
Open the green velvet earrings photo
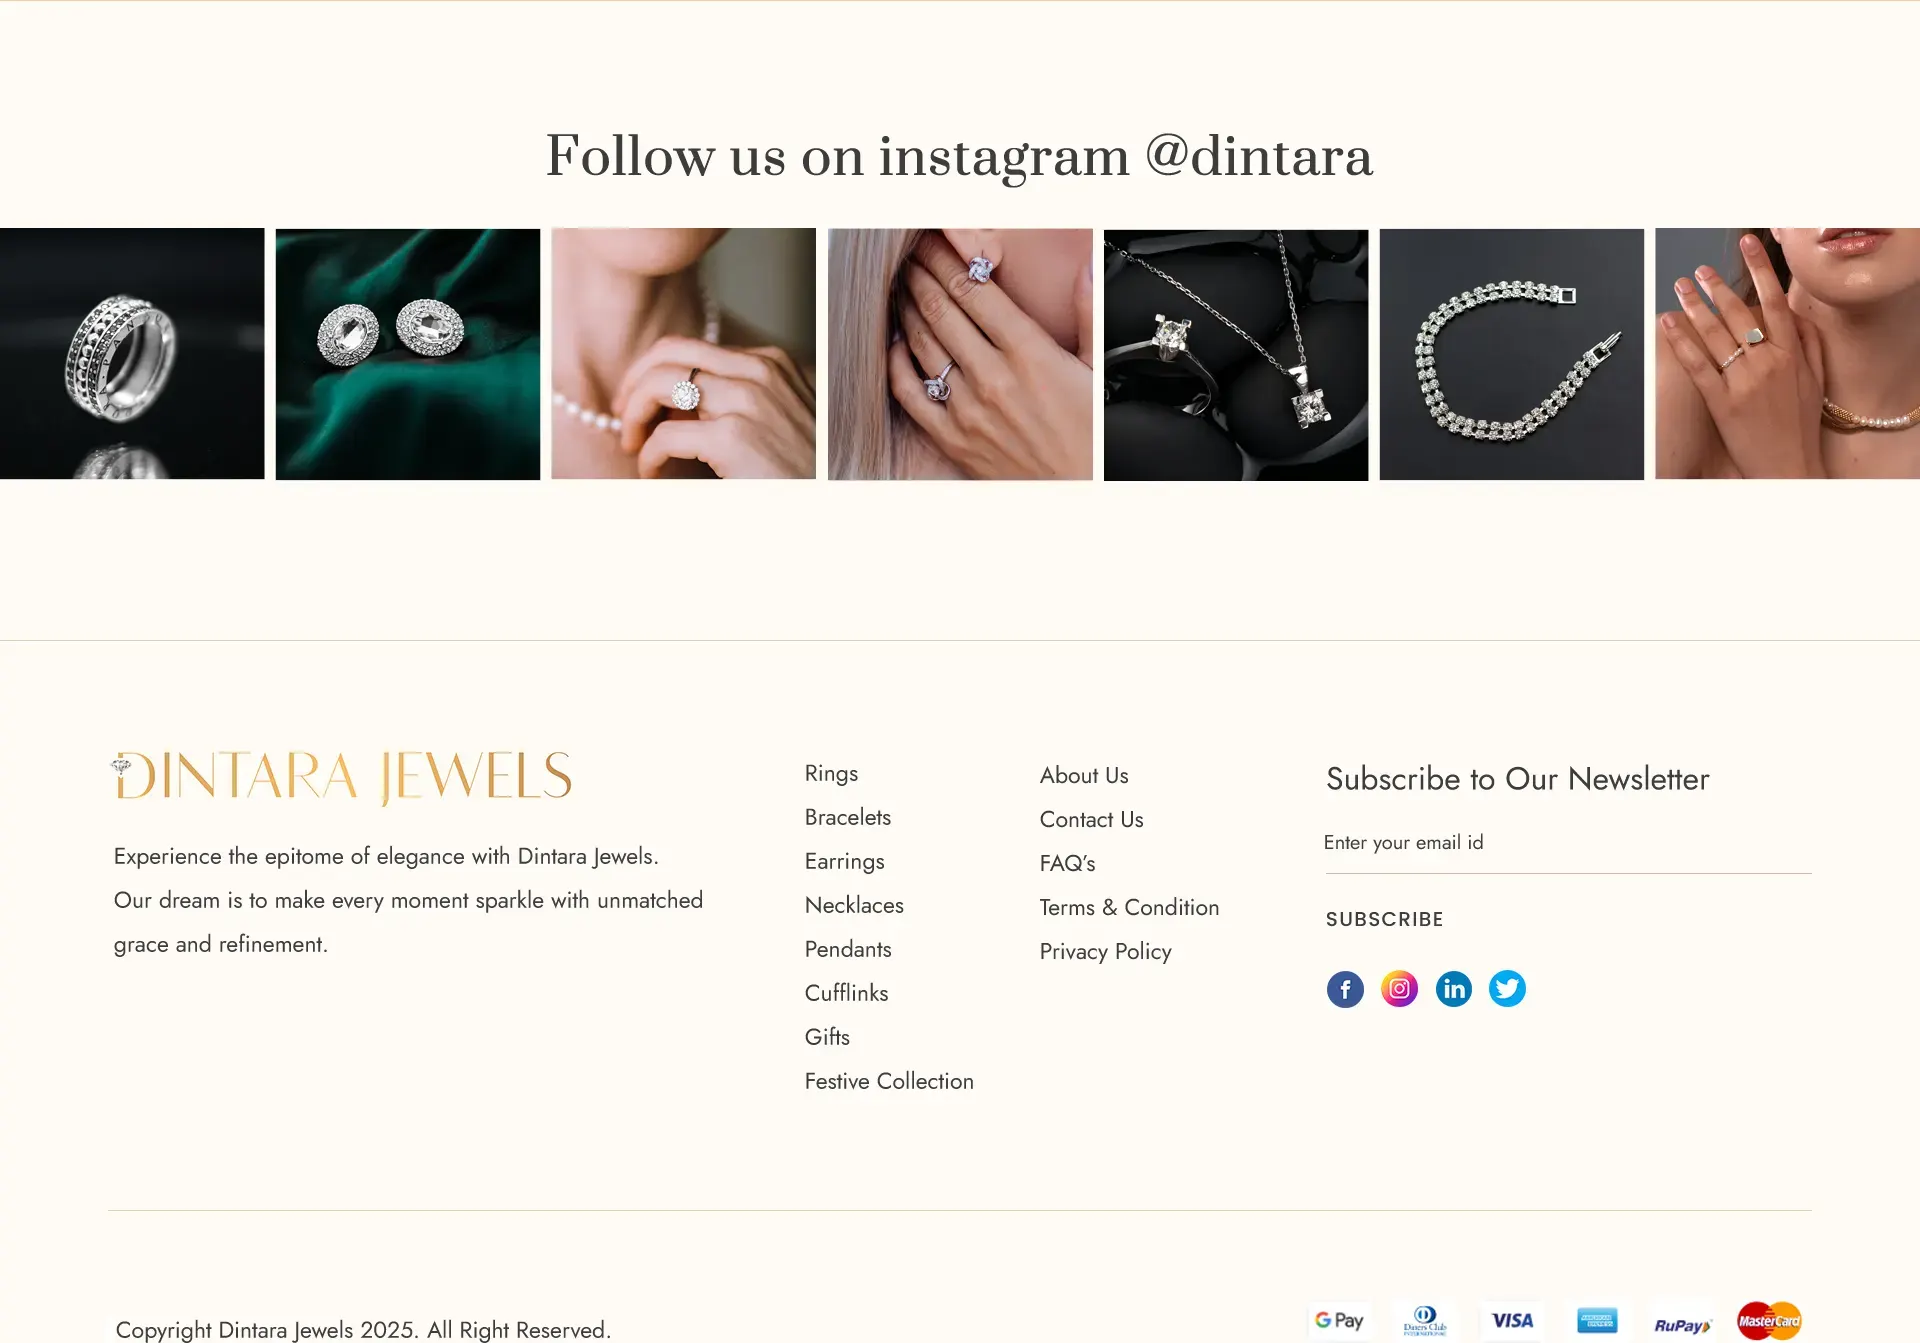(x=408, y=354)
